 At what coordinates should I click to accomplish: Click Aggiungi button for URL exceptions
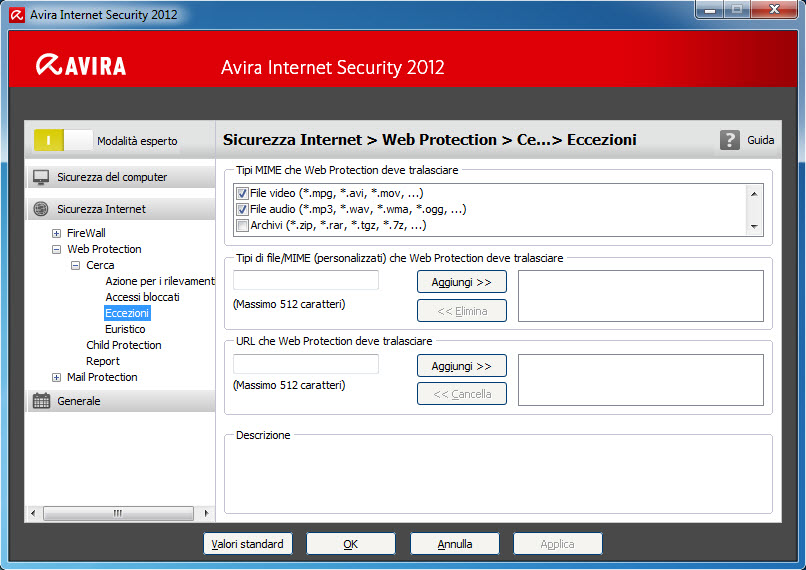pyautogui.click(x=462, y=366)
